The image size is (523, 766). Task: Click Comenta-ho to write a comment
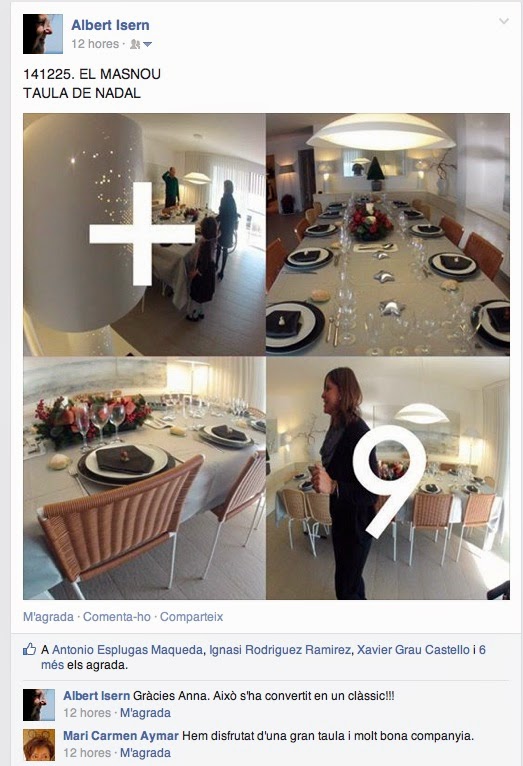click(x=117, y=617)
